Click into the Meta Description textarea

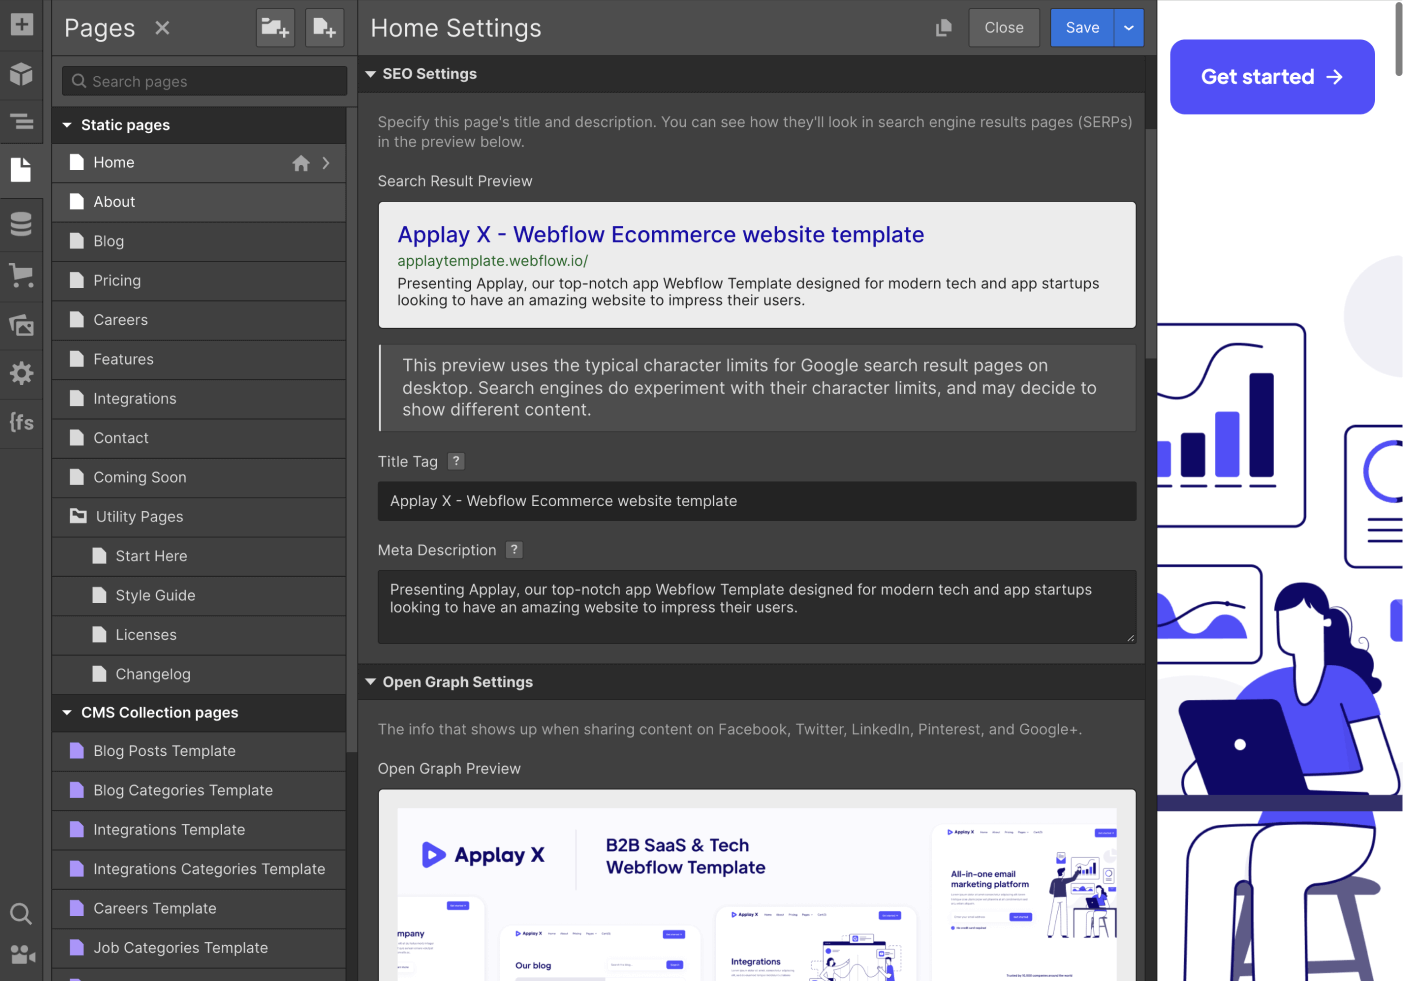click(757, 606)
